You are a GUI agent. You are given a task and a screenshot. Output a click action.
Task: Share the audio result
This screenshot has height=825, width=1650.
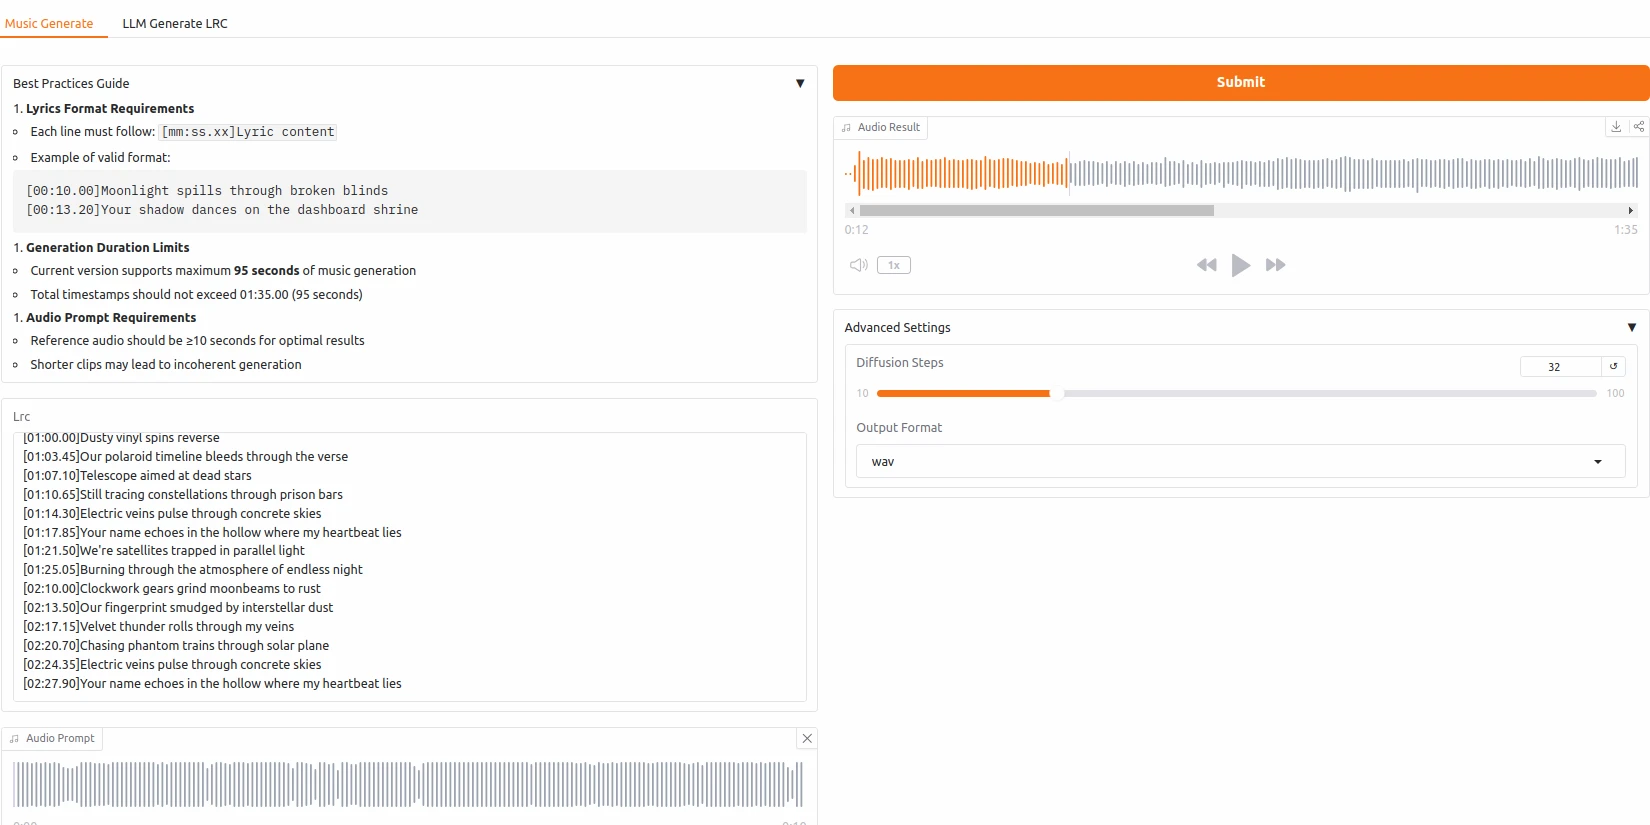[x=1638, y=127]
